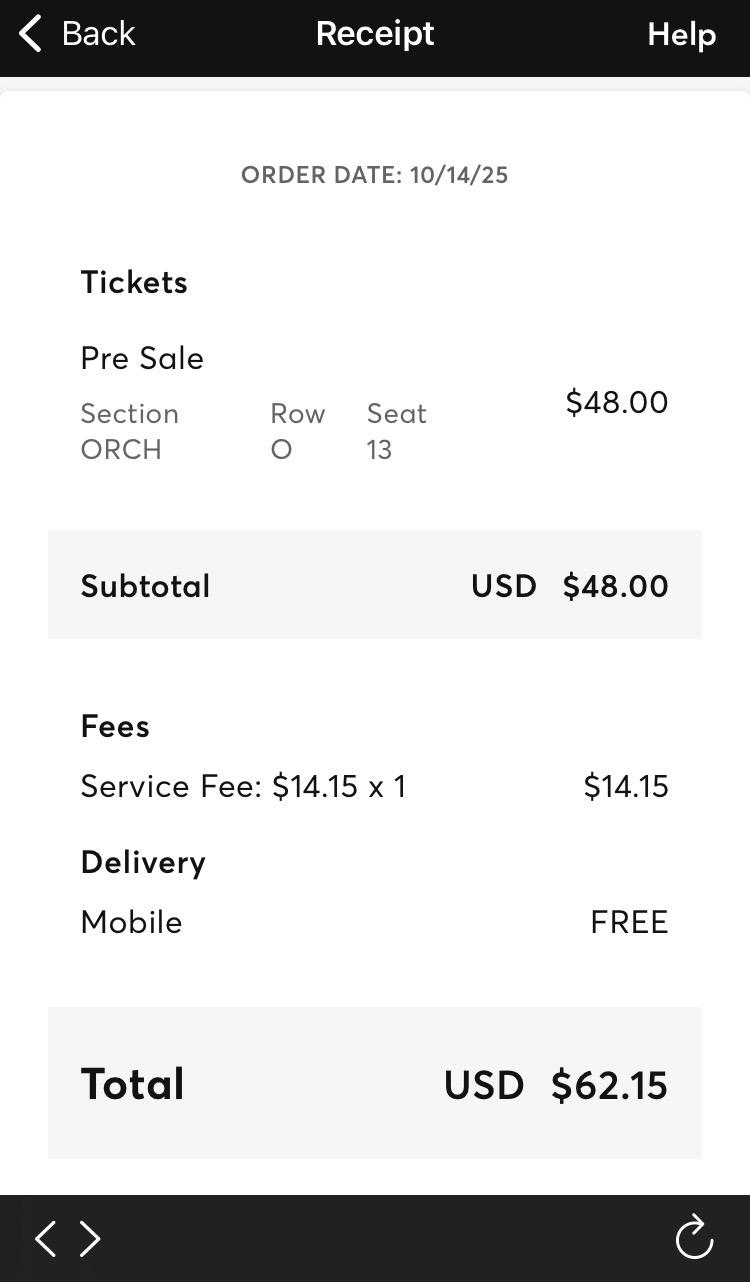Tap the $14.15 fee amount
The image size is (750, 1282).
click(x=626, y=786)
